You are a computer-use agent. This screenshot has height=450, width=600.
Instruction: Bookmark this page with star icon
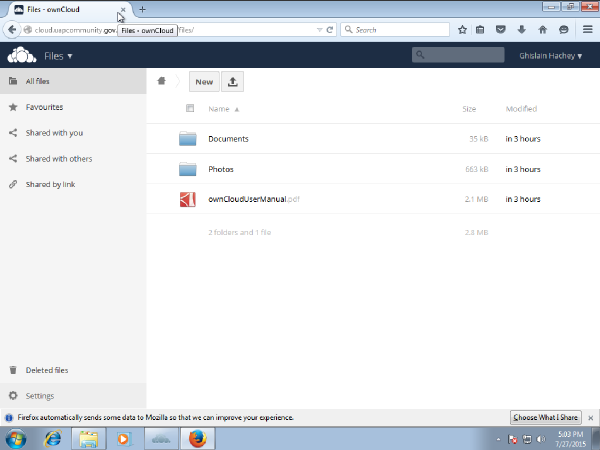click(462, 29)
